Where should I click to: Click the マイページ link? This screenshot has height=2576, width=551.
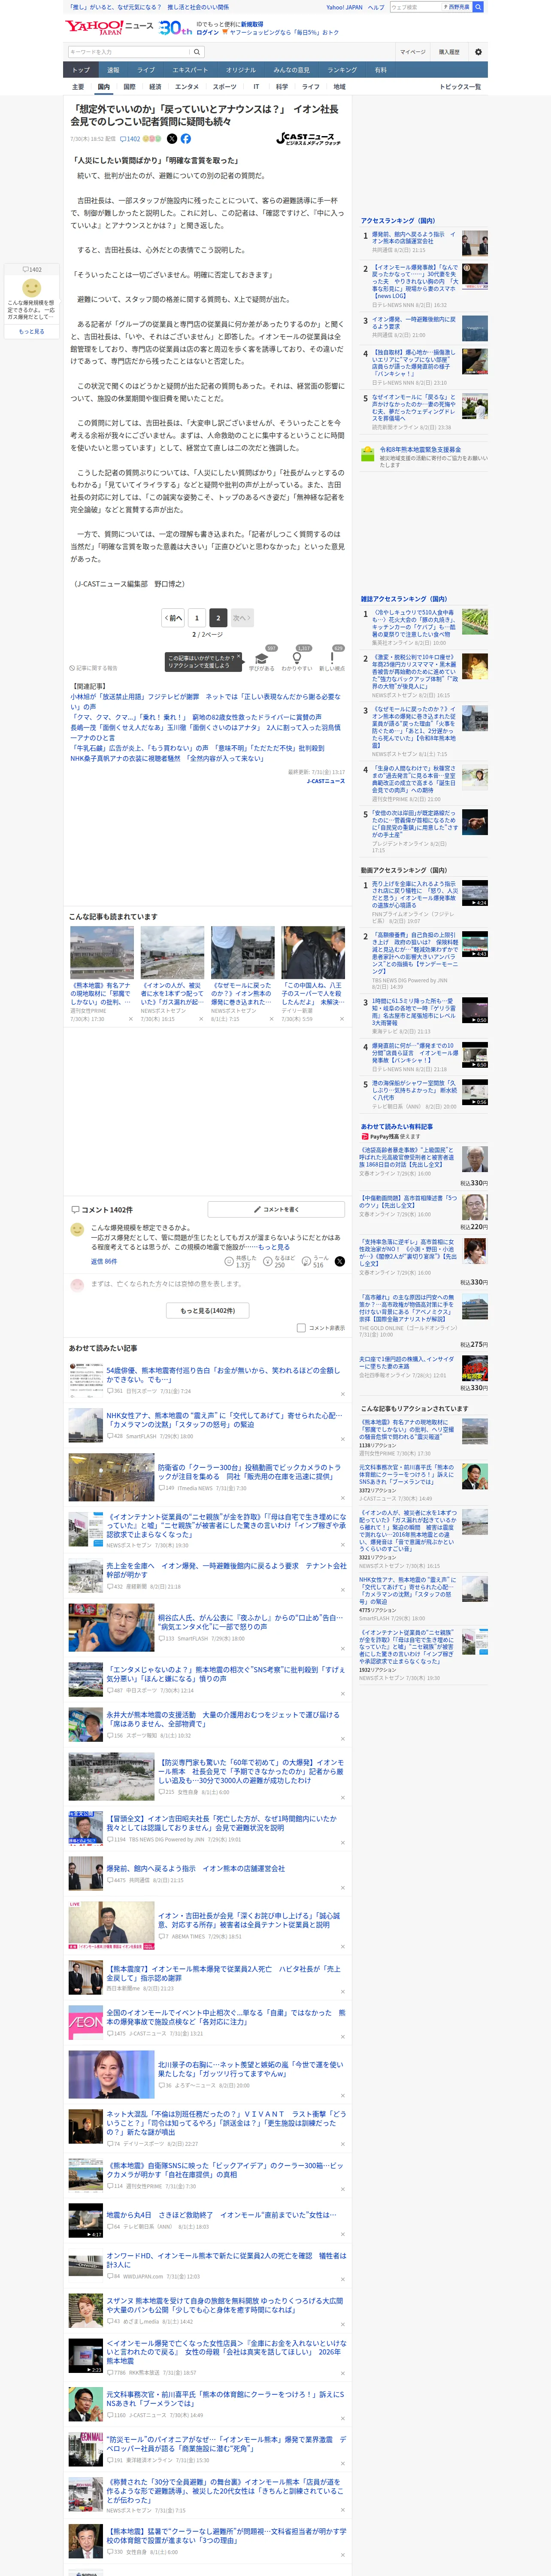[413, 52]
